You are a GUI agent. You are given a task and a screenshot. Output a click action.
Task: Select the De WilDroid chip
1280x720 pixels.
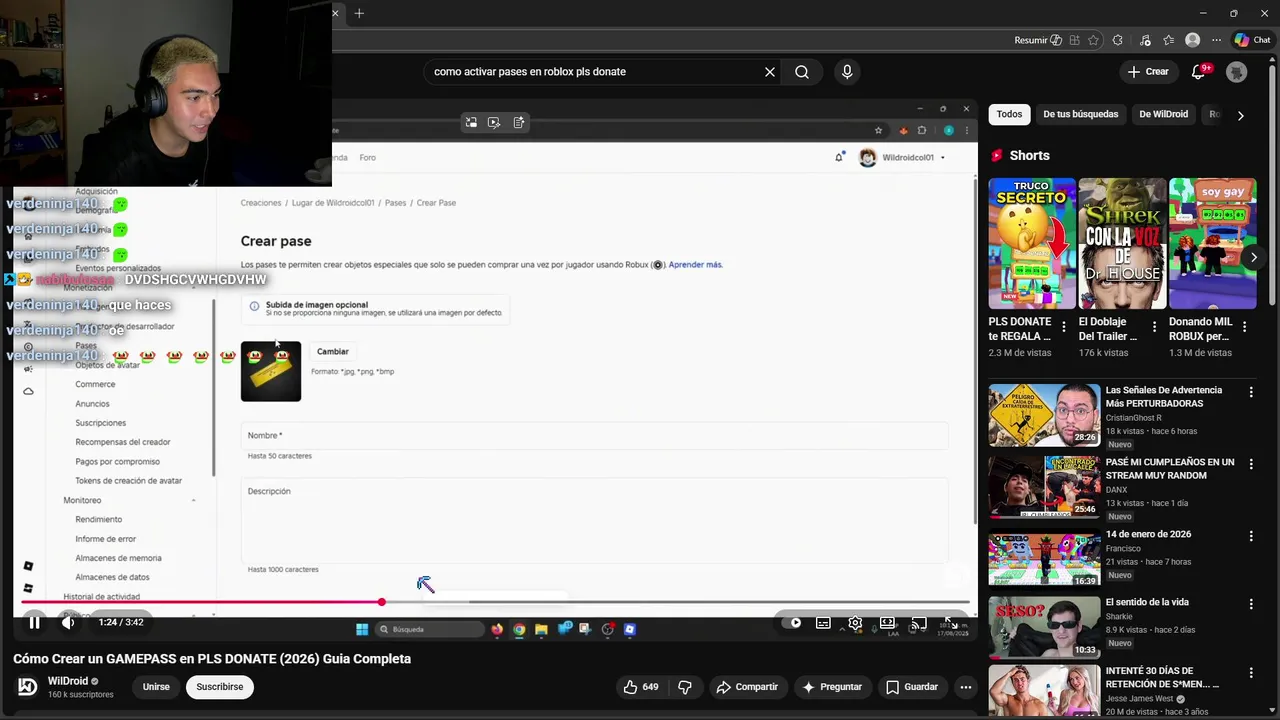point(1164,114)
